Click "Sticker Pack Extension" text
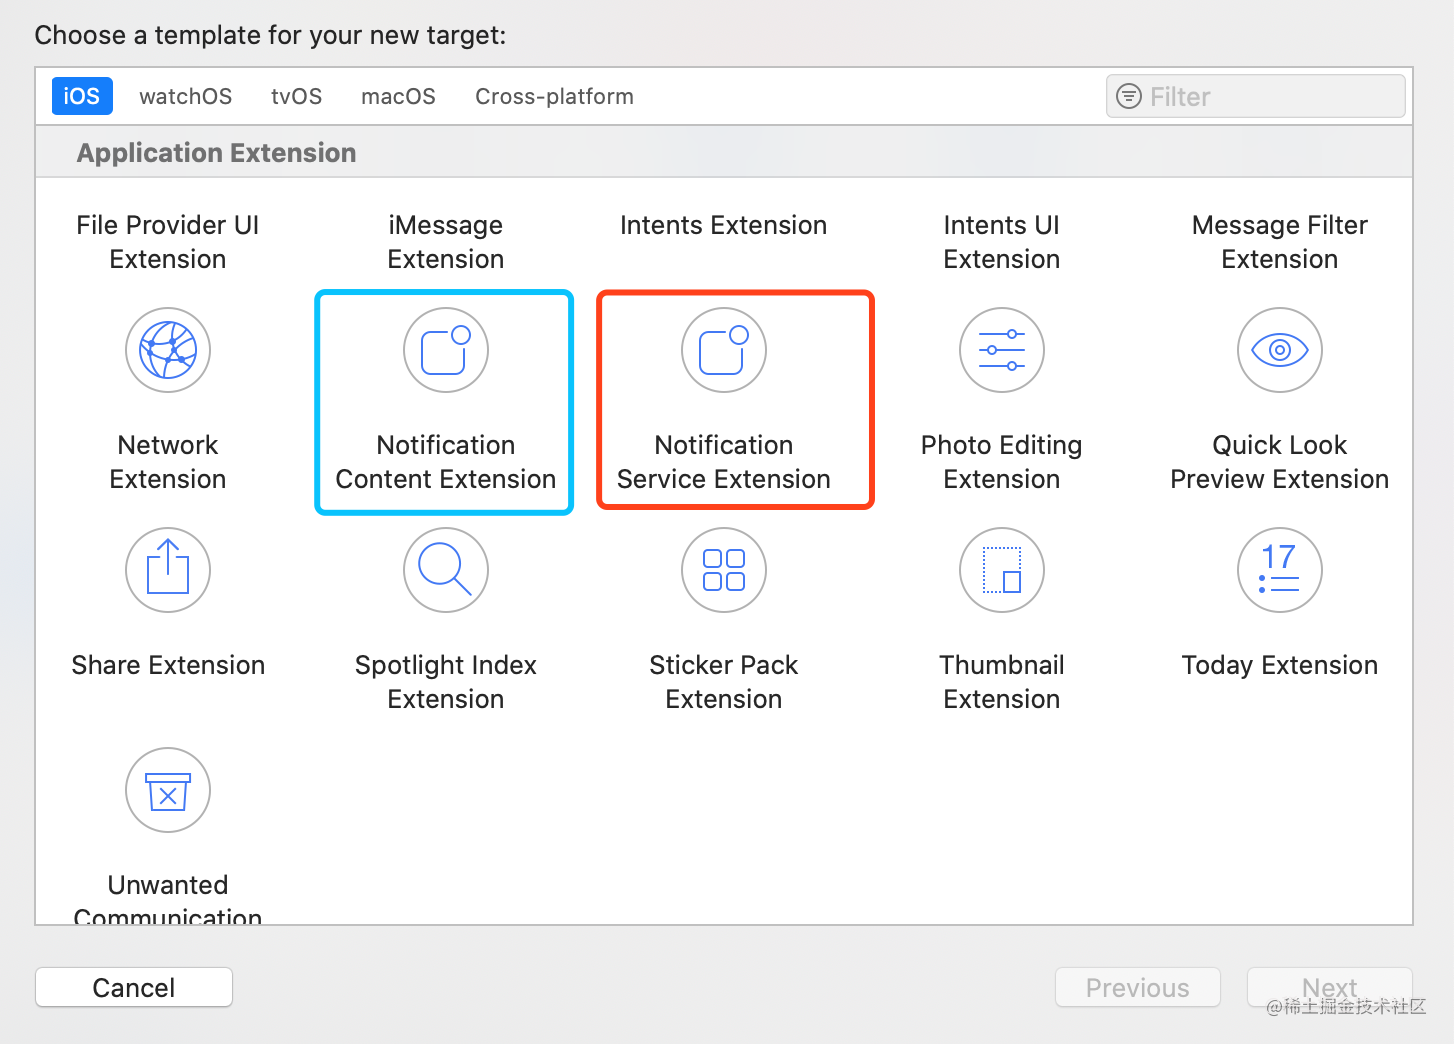This screenshot has height=1044, width=1454. pos(724,682)
